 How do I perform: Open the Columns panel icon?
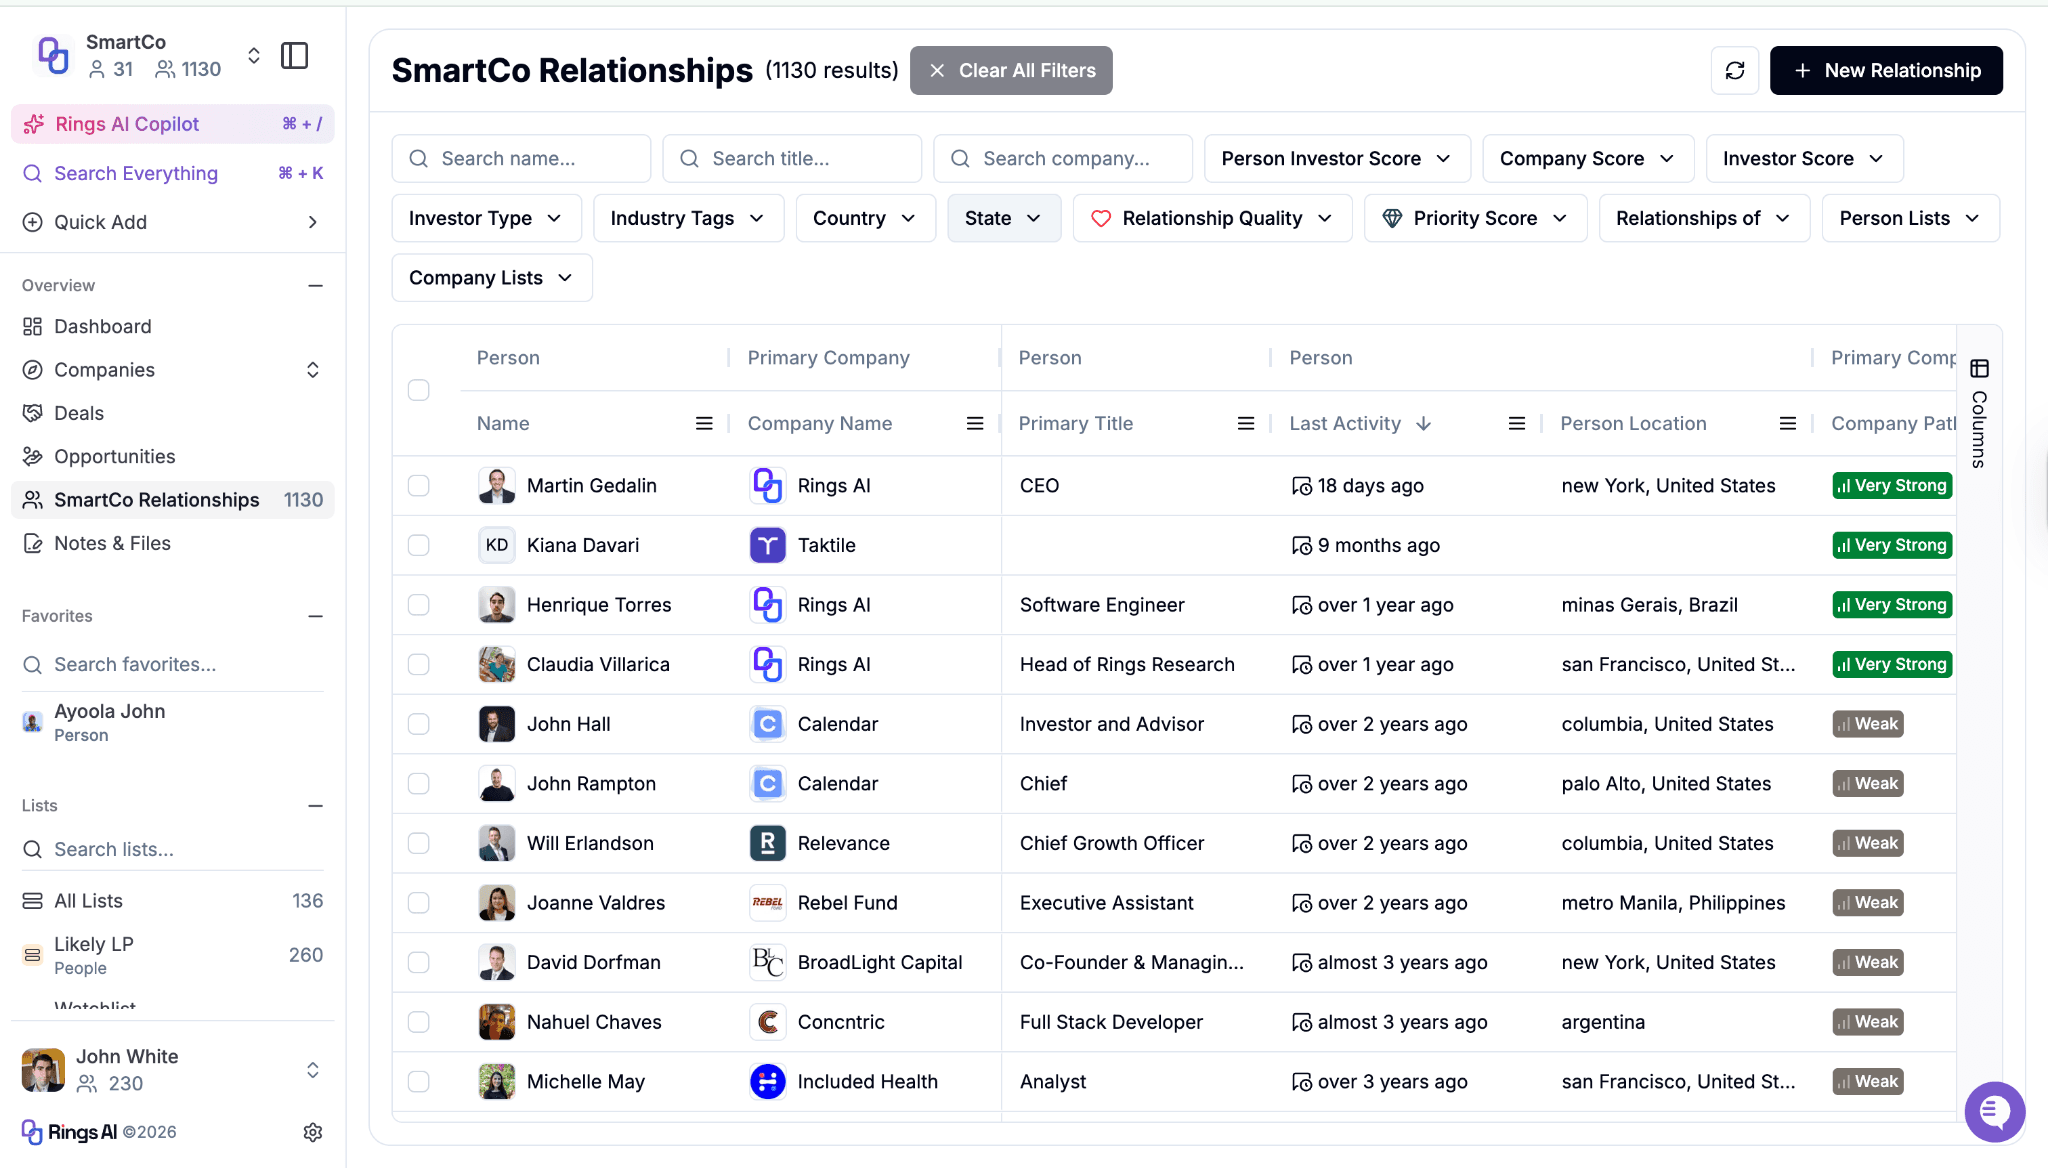[x=1979, y=368]
